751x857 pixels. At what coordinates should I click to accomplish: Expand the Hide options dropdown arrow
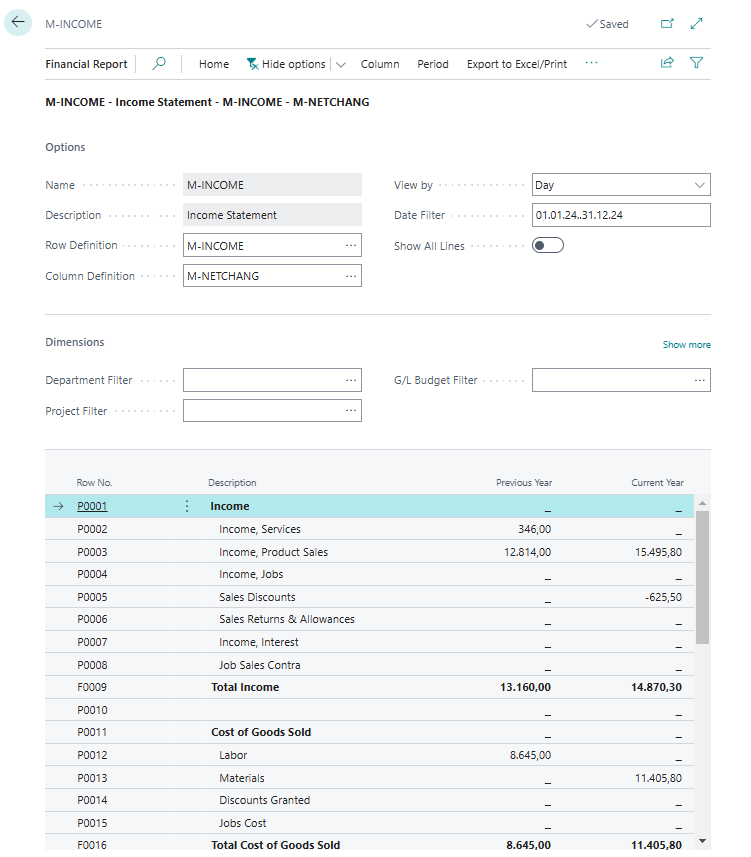click(x=341, y=64)
